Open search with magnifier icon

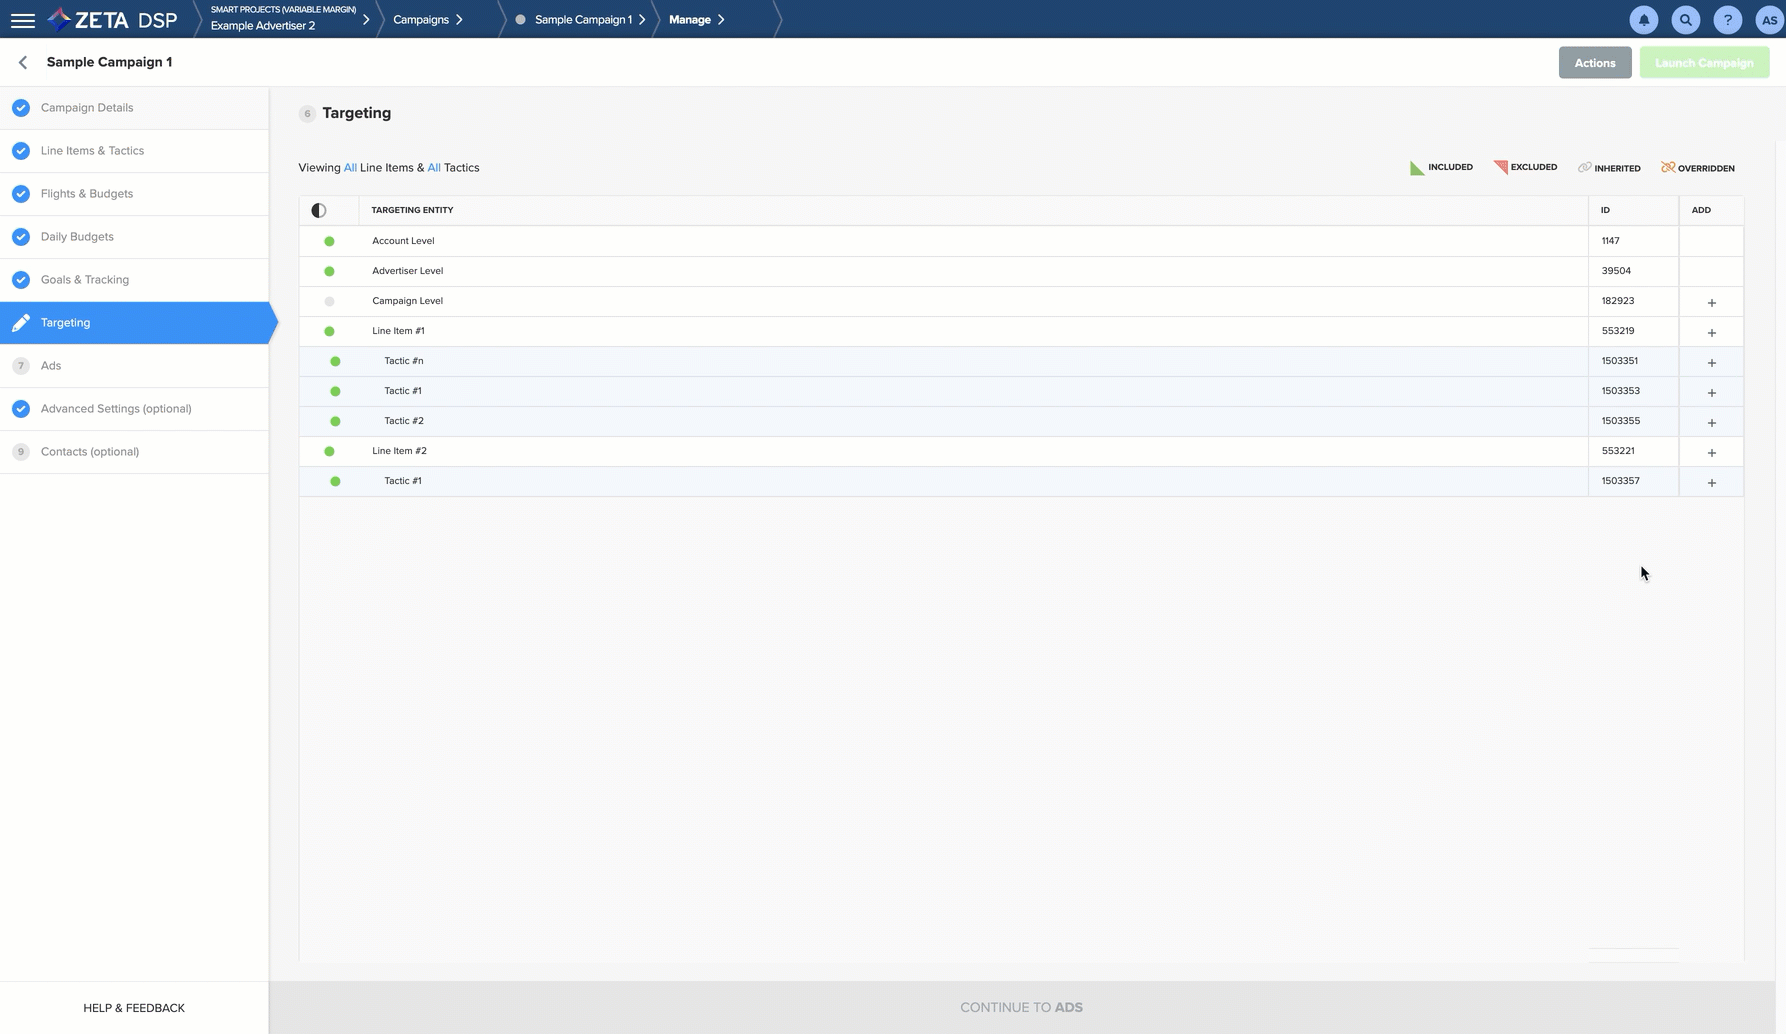click(1685, 20)
